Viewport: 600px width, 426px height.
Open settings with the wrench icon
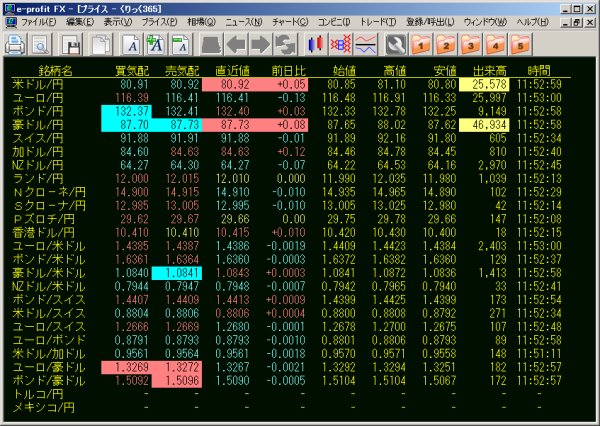coord(396,45)
